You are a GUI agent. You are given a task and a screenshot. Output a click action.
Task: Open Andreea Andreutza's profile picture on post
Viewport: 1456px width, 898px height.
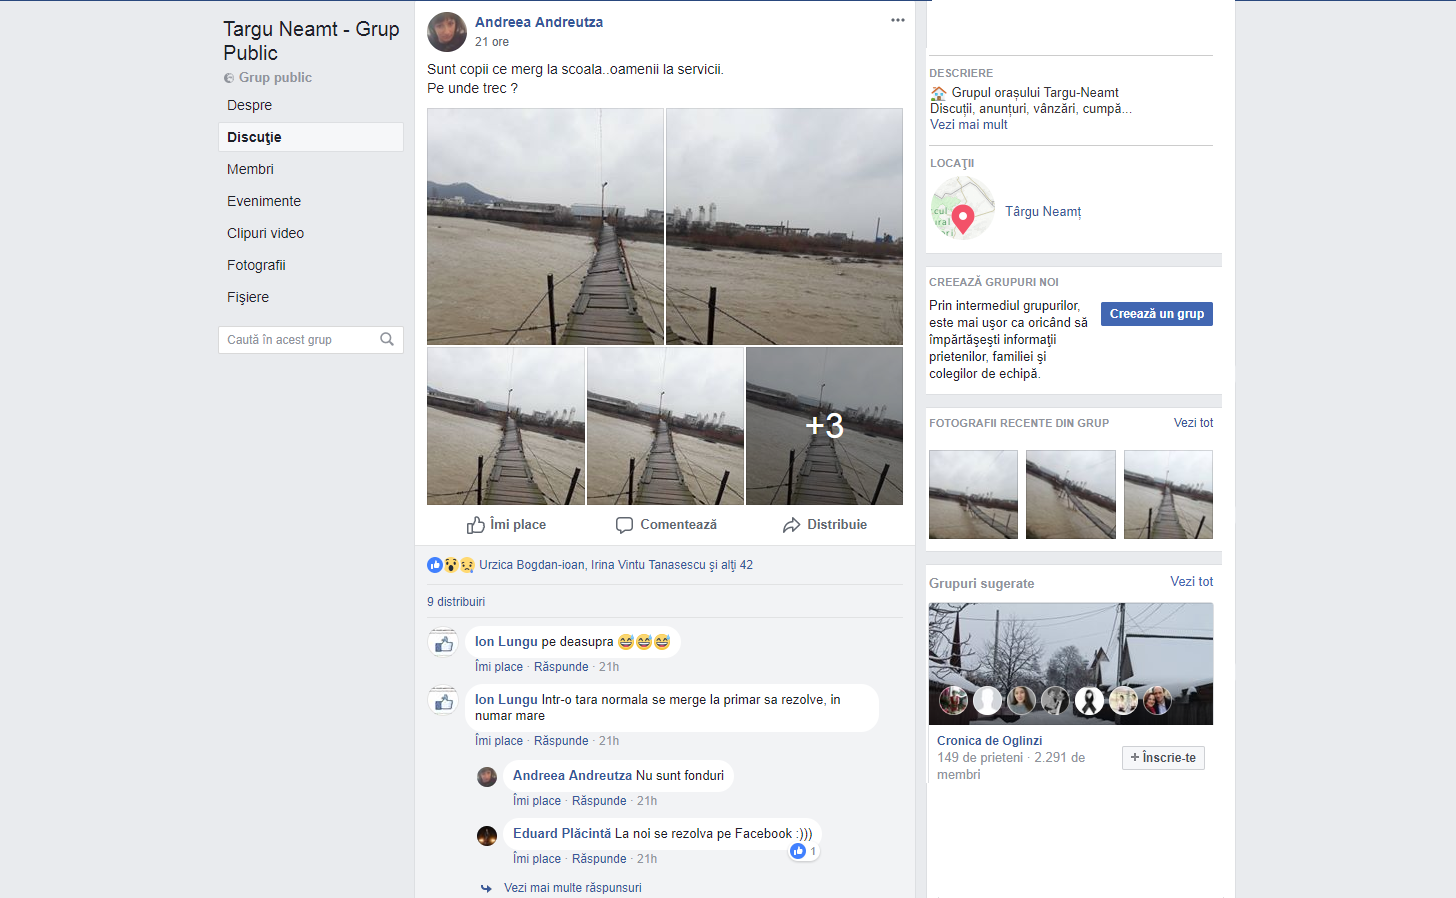click(x=447, y=32)
